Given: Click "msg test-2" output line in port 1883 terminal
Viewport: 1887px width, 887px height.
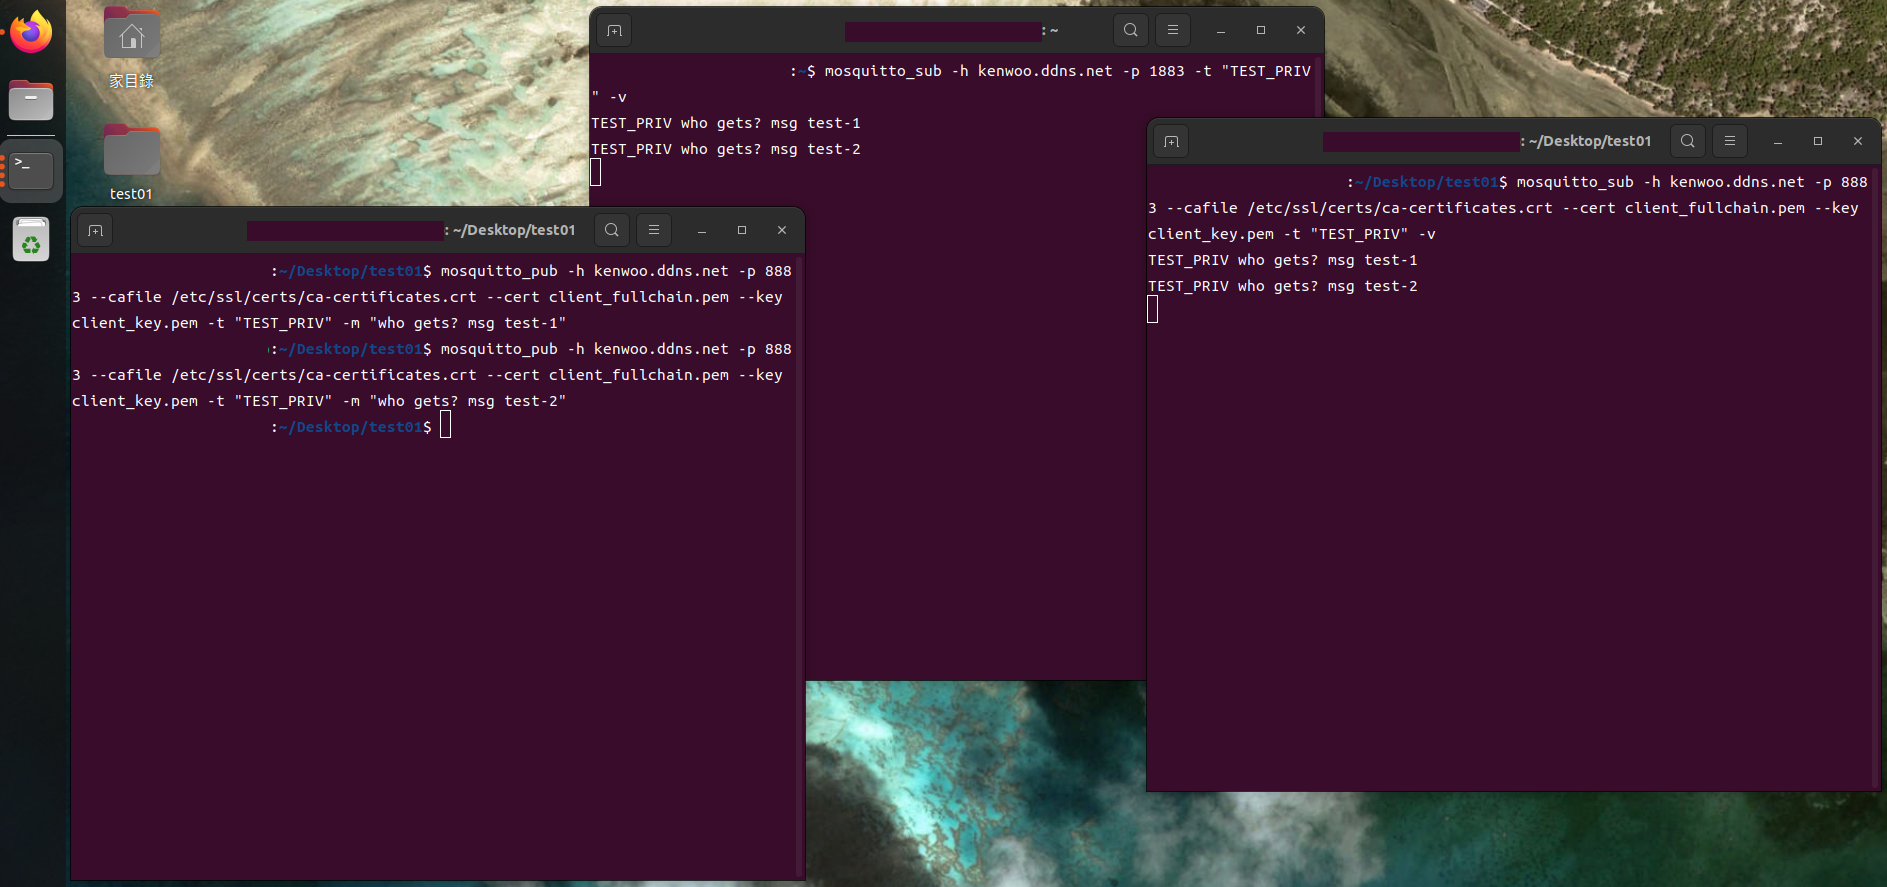Looking at the screenshot, I should point(726,149).
